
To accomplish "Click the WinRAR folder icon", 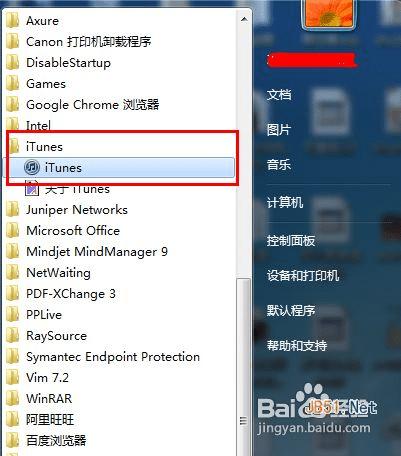I will click(x=13, y=399).
